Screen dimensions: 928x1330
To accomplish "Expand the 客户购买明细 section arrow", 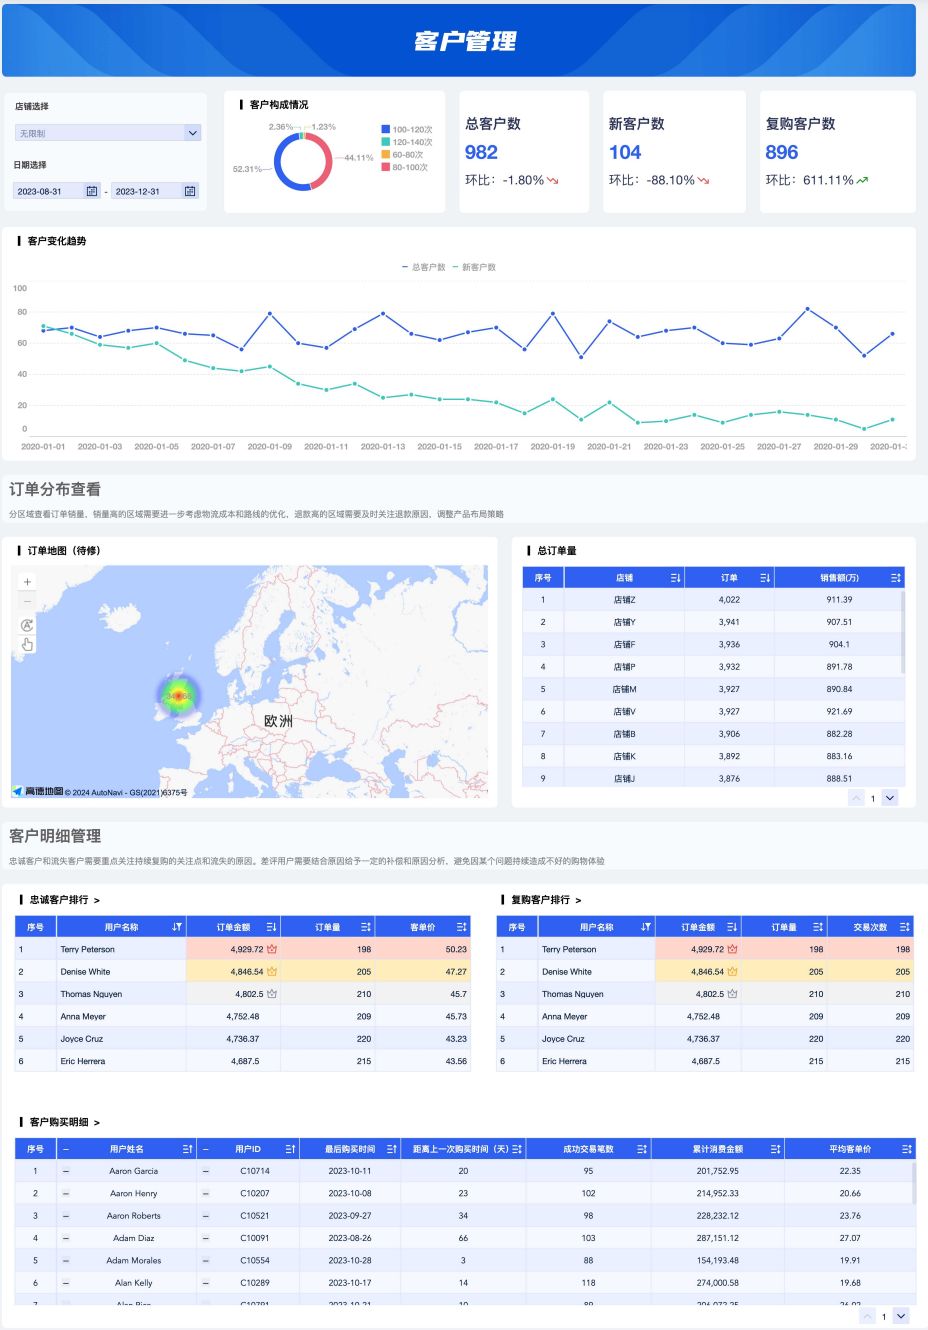I will [97, 1123].
